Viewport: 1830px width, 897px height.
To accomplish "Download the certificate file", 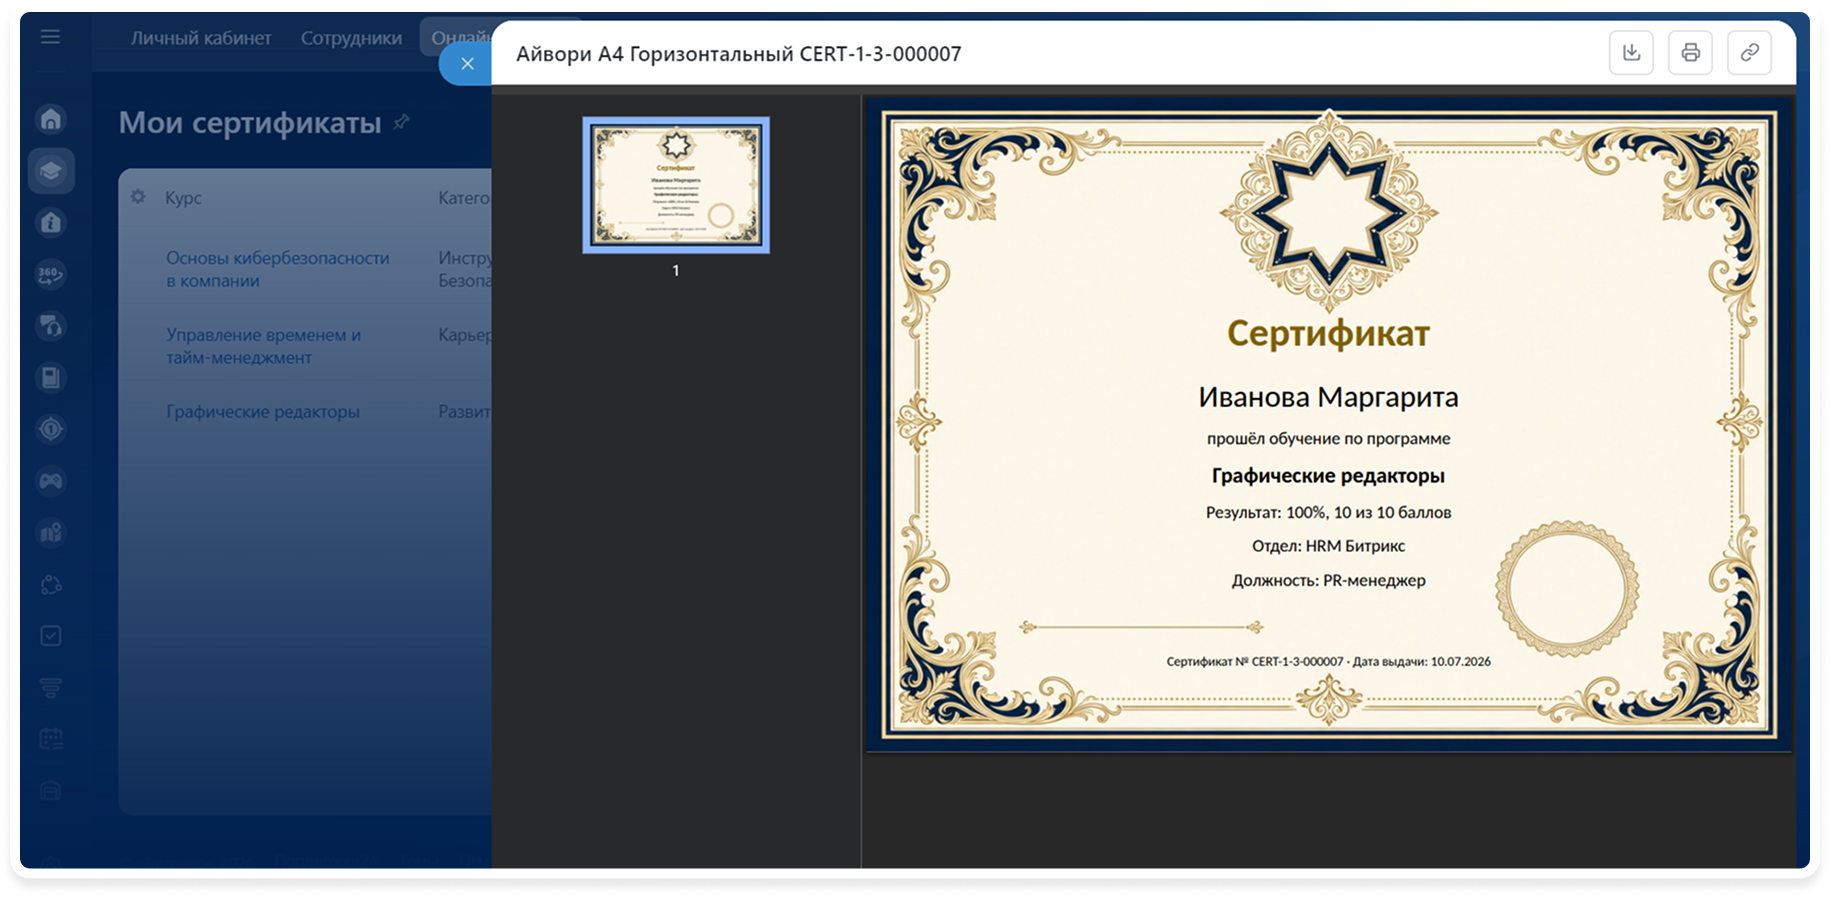I will [x=1631, y=53].
